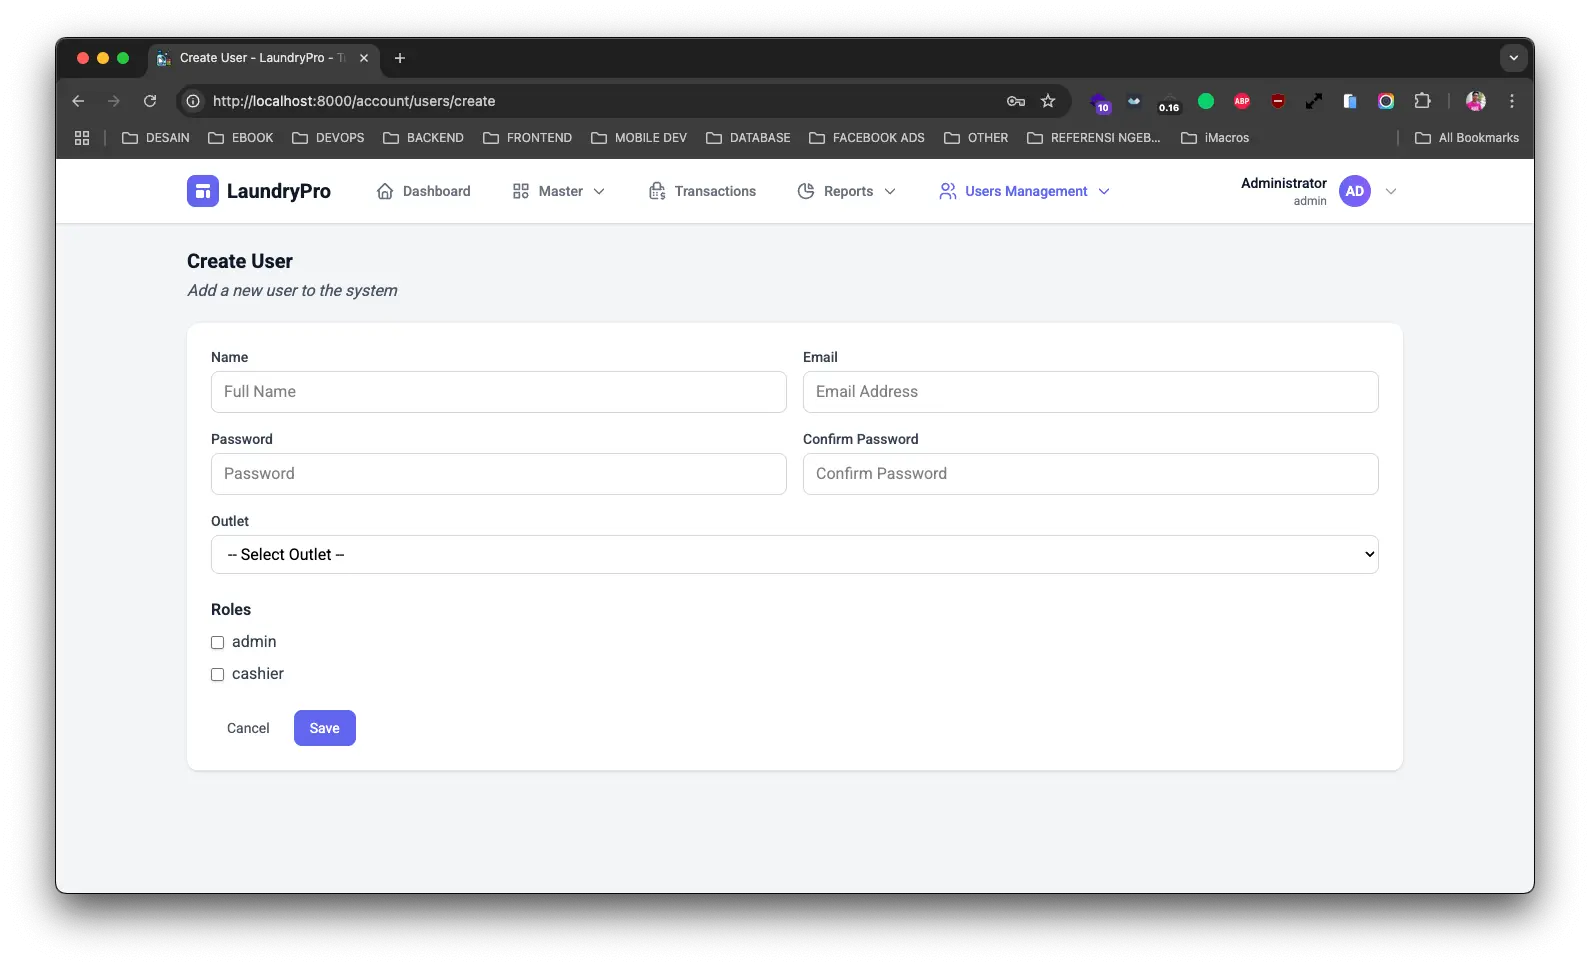Click the Users Management people icon

click(x=948, y=191)
